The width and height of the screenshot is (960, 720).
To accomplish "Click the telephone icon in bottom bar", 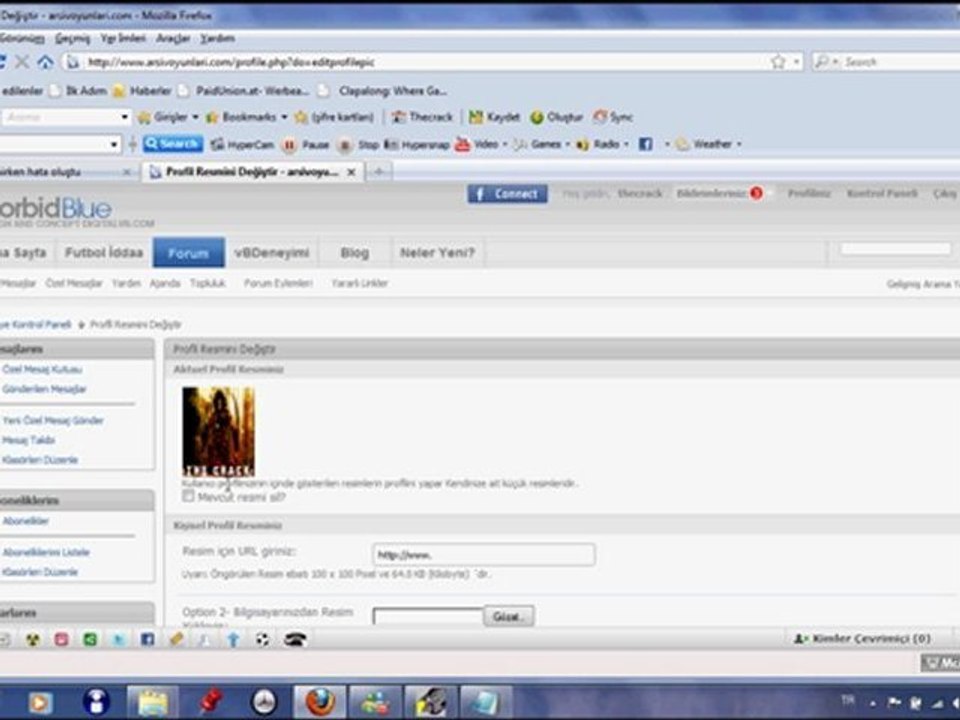I will click(295, 640).
